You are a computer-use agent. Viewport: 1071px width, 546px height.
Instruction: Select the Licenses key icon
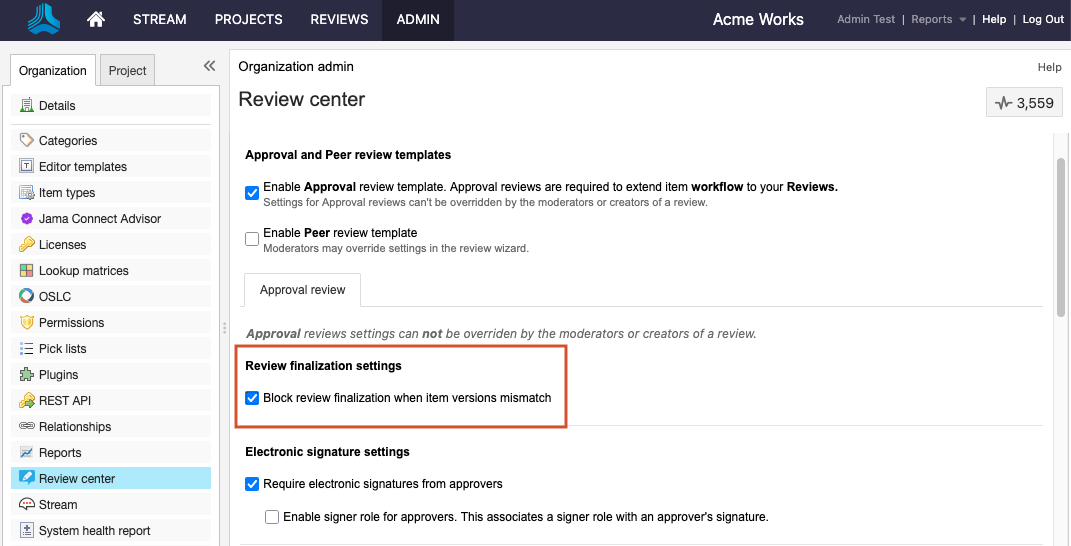27,245
